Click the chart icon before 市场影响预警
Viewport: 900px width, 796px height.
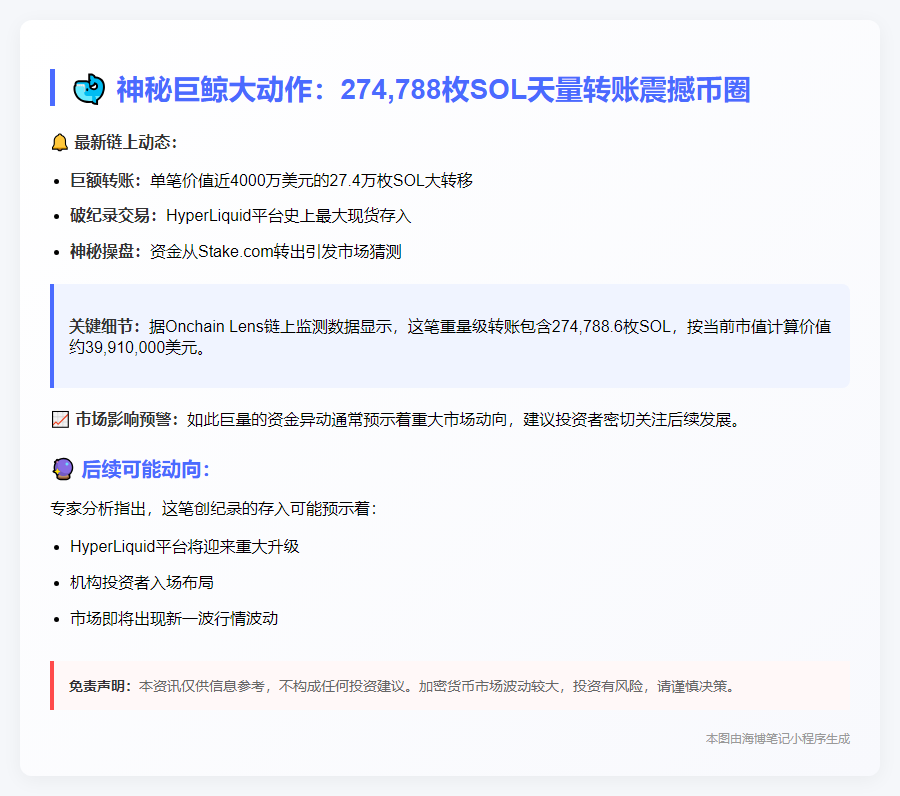pos(60,420)
